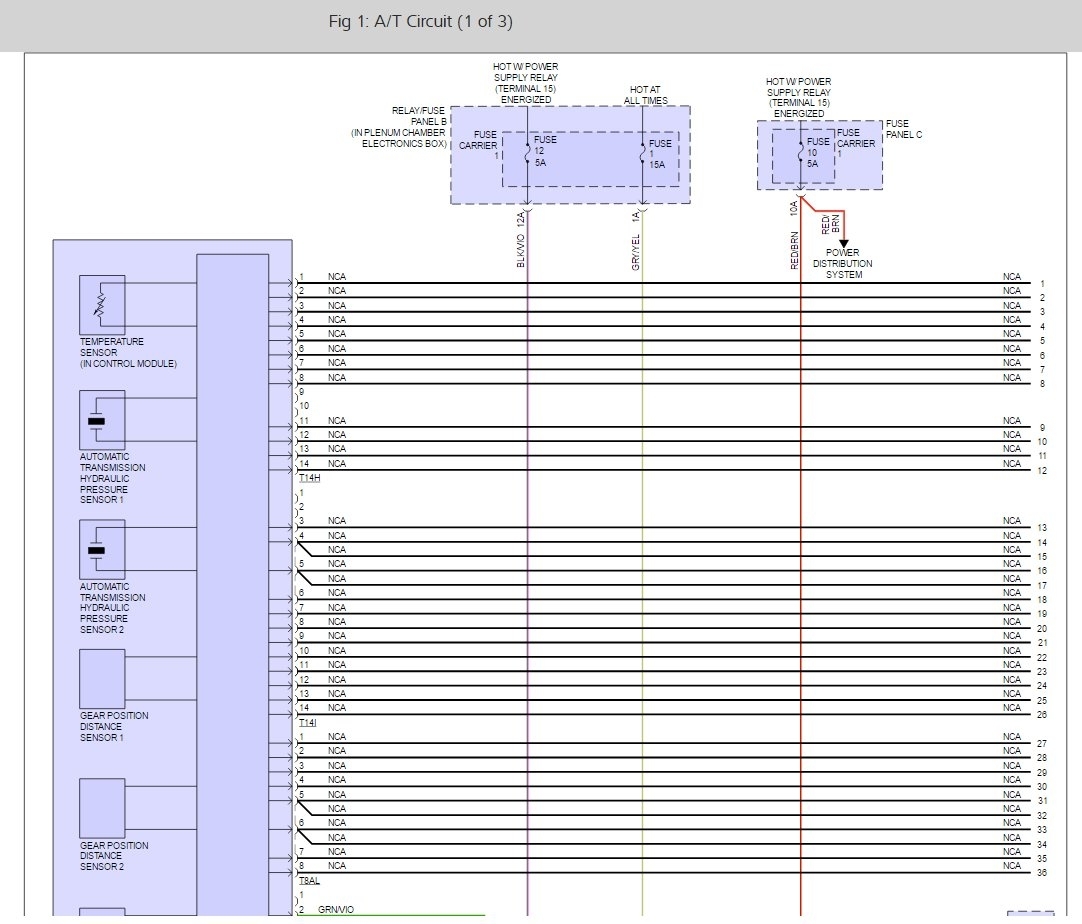Click the green GRN/VIO wire label
Image resolution: width=1082 pixels, height=924 pixels.
pyautogui.click(x=335, y=909)
